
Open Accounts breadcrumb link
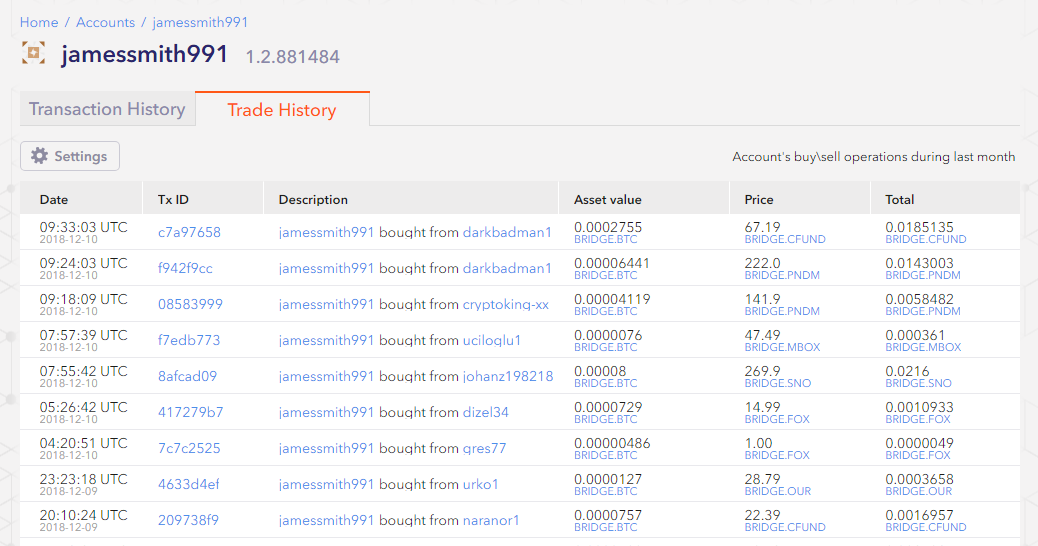coord(106,22)
